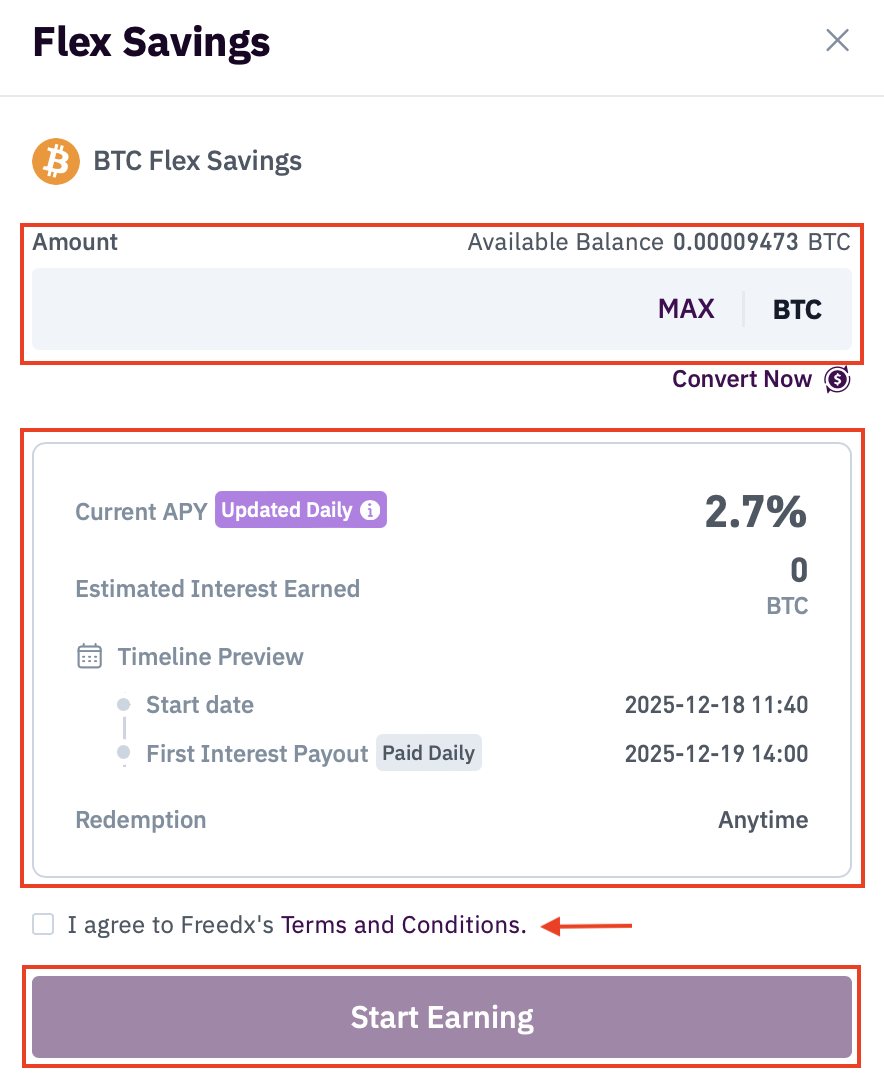The height and width of the screenshot is (1090, 884).
Task: Click the Start Earning button
Action: (442, 1017)
